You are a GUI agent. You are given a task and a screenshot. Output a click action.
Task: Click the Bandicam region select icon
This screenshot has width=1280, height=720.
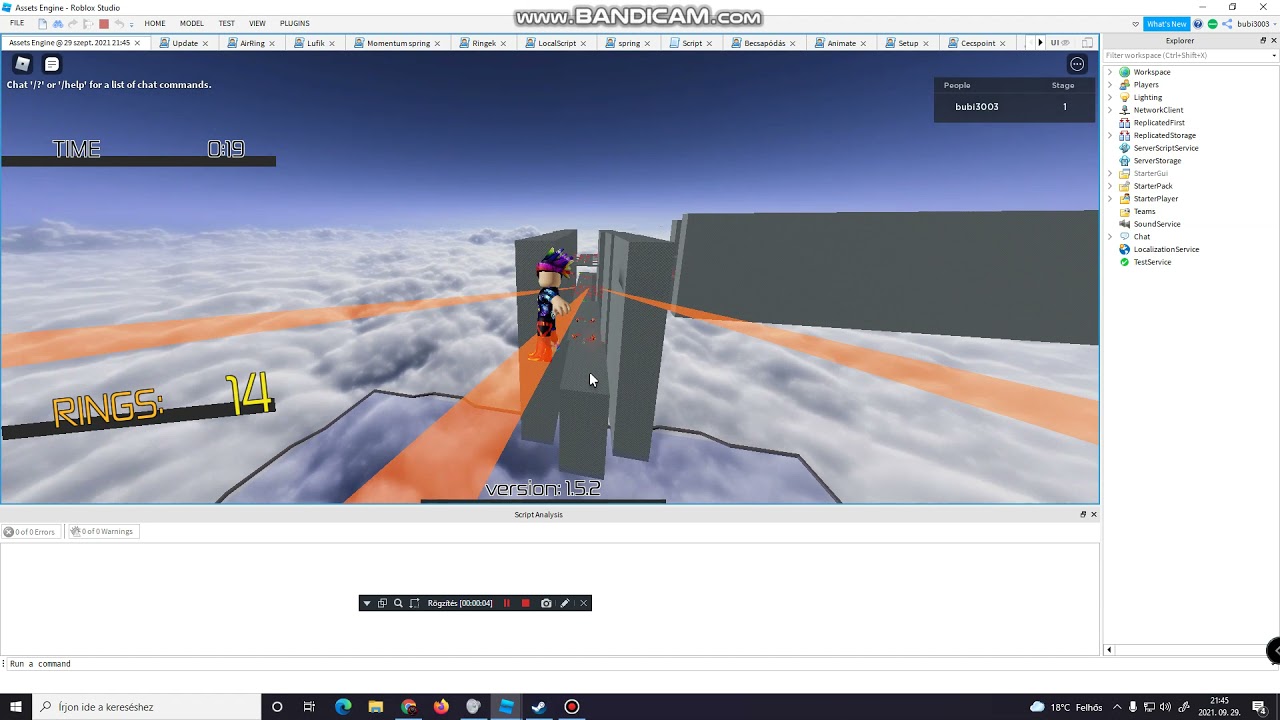414,603
